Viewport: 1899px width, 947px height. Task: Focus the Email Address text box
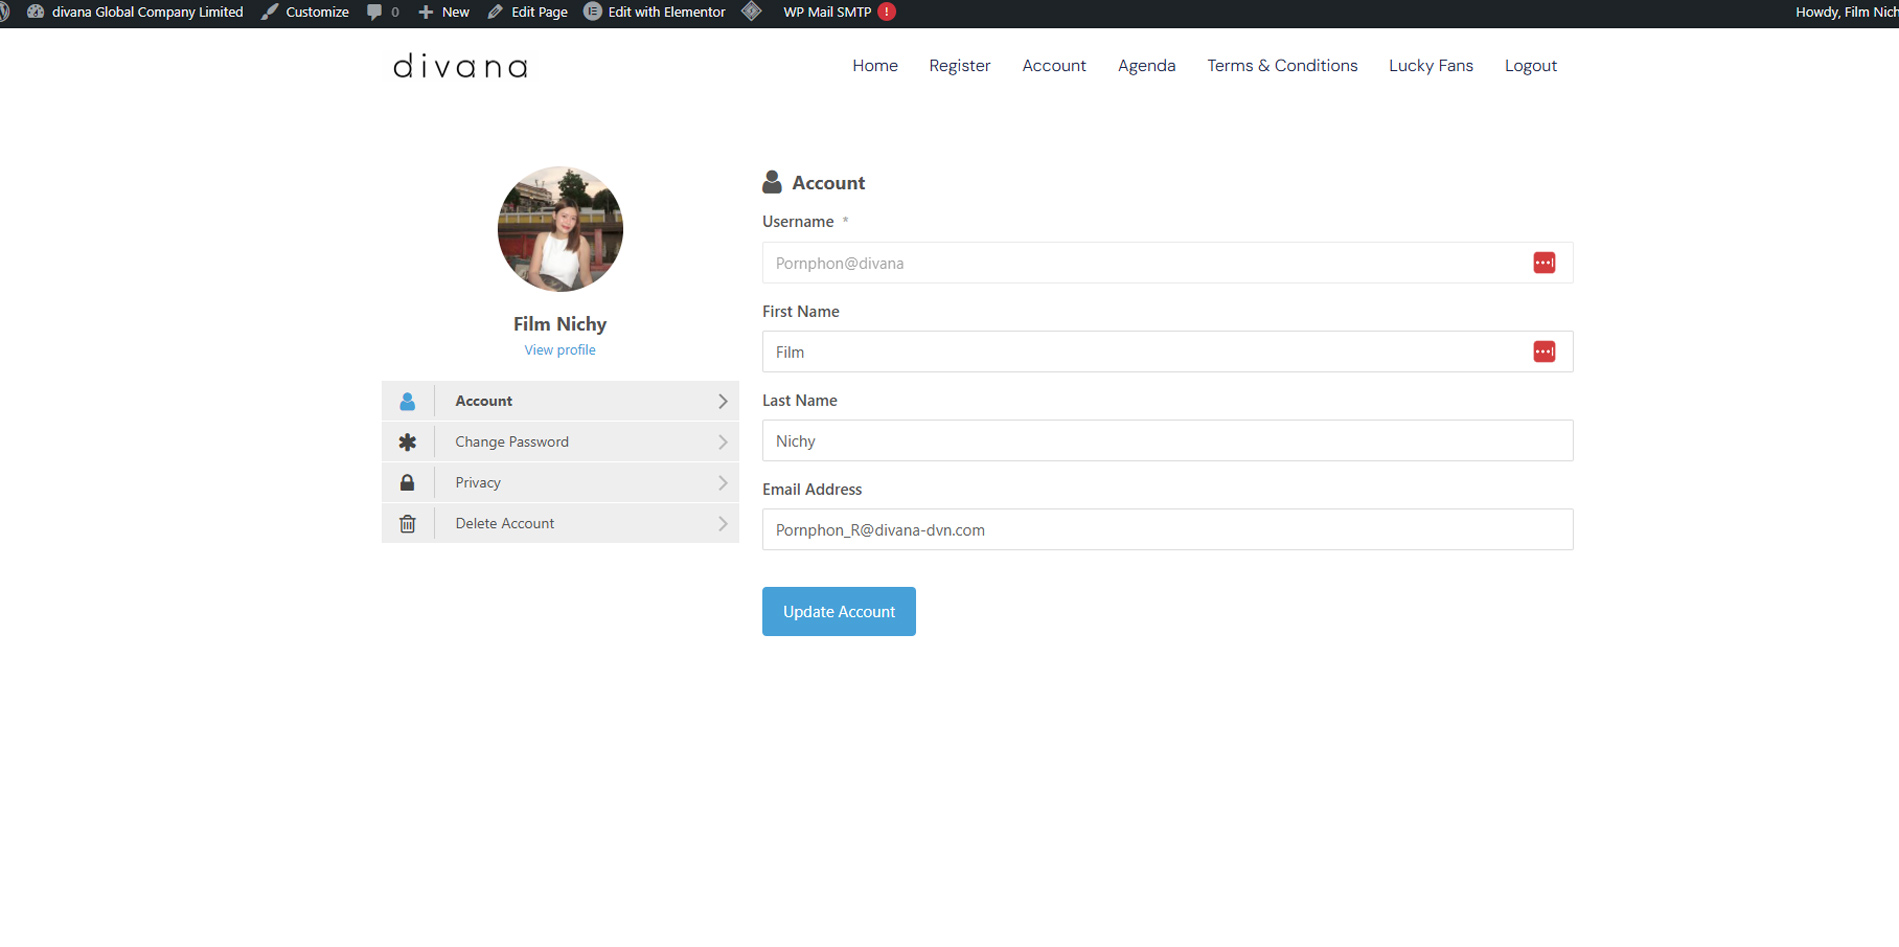coord(1166,530)
